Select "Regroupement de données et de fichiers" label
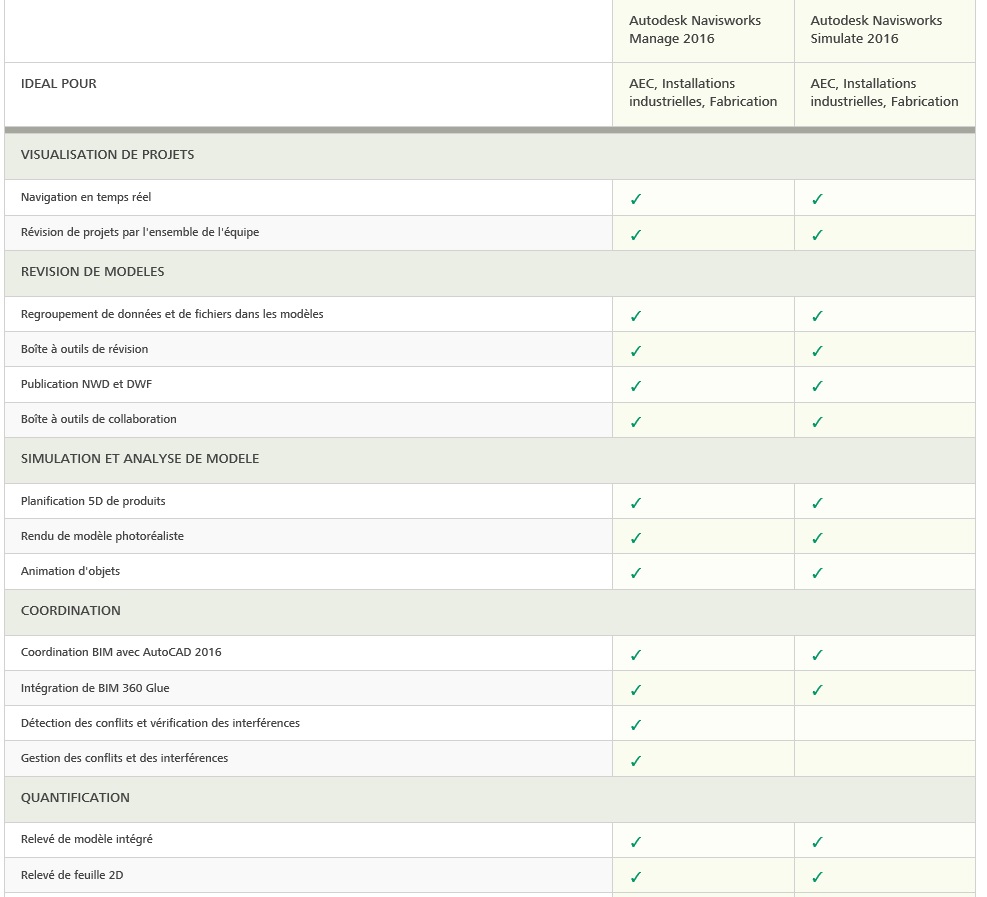987x897 pixels. (x=172, y=314)
